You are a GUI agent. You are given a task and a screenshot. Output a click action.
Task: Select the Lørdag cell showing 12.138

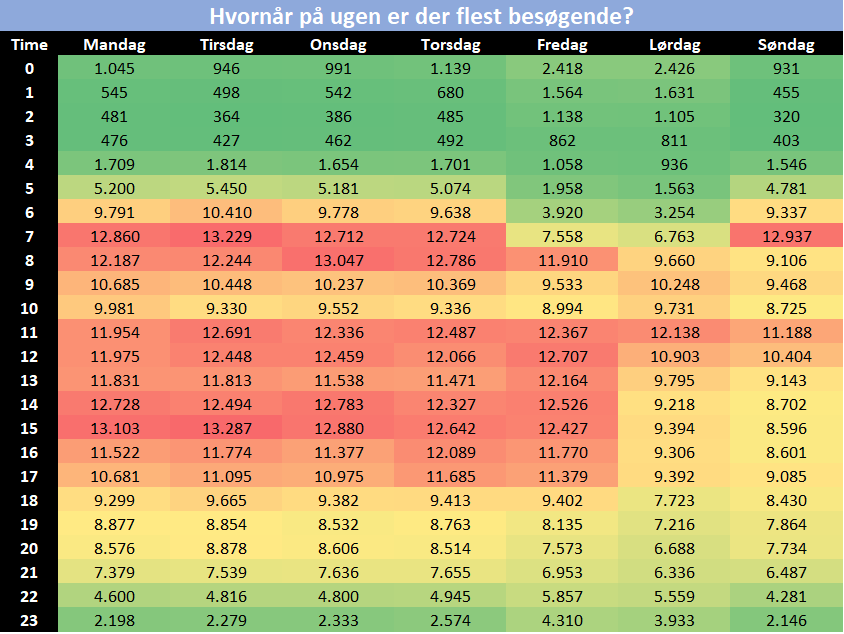tap(674, 332)
